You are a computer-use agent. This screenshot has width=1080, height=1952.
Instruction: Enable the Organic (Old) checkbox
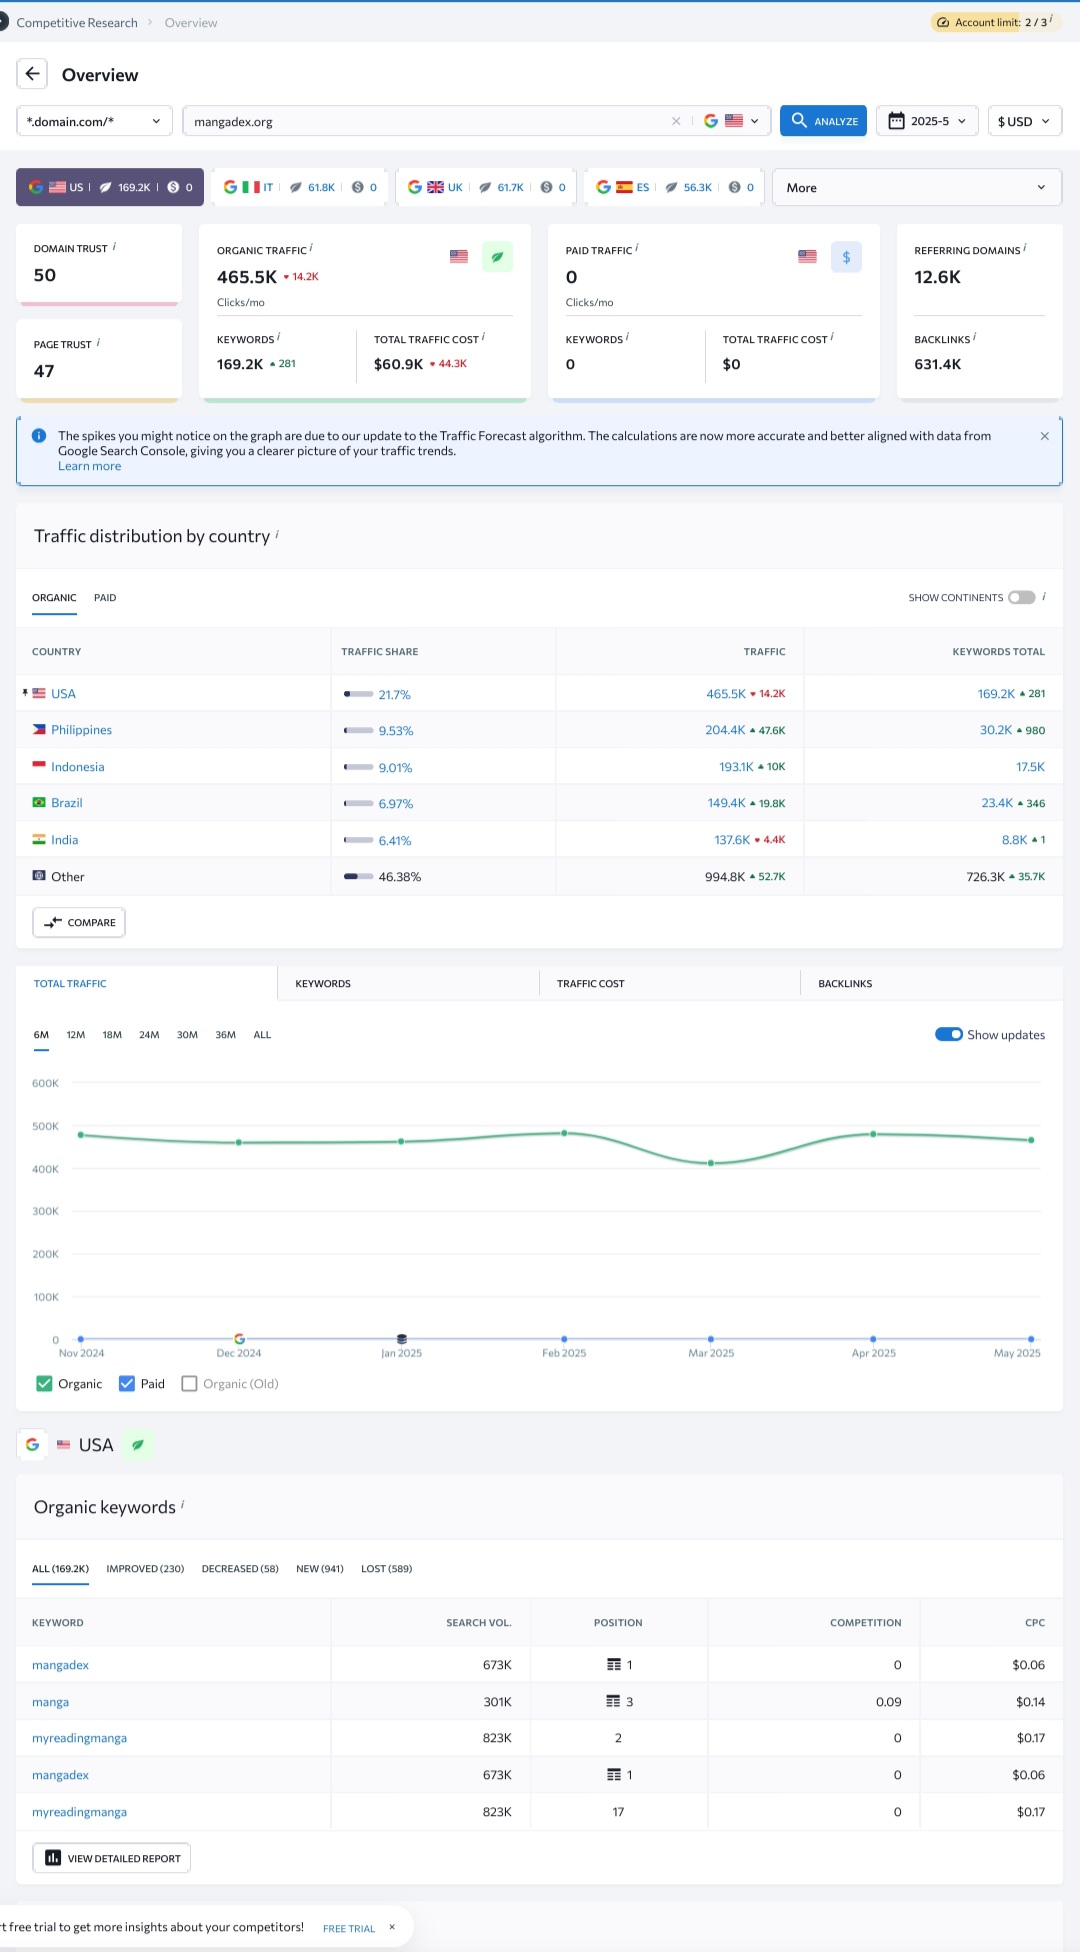[189, 1384]
